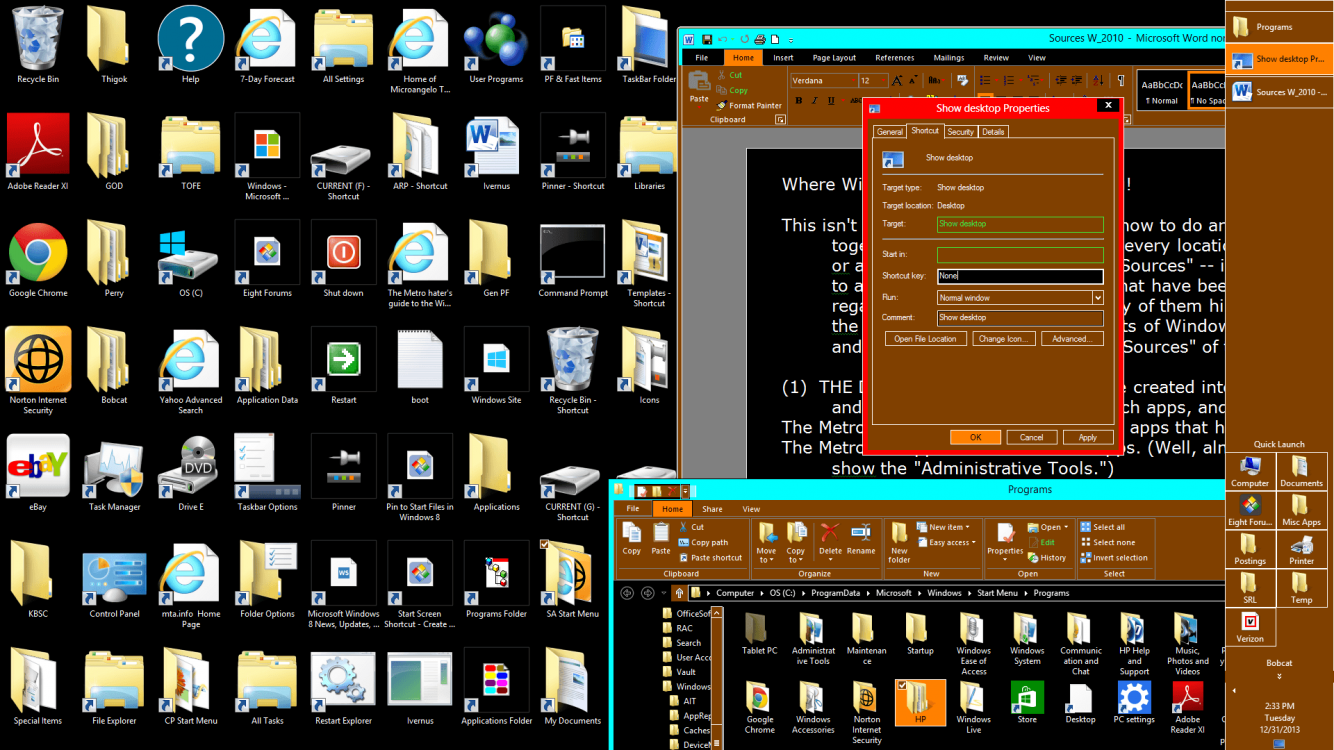Open the Page Layout ribbon tab
Viewport: 1334px width, 750px height.
833,58
